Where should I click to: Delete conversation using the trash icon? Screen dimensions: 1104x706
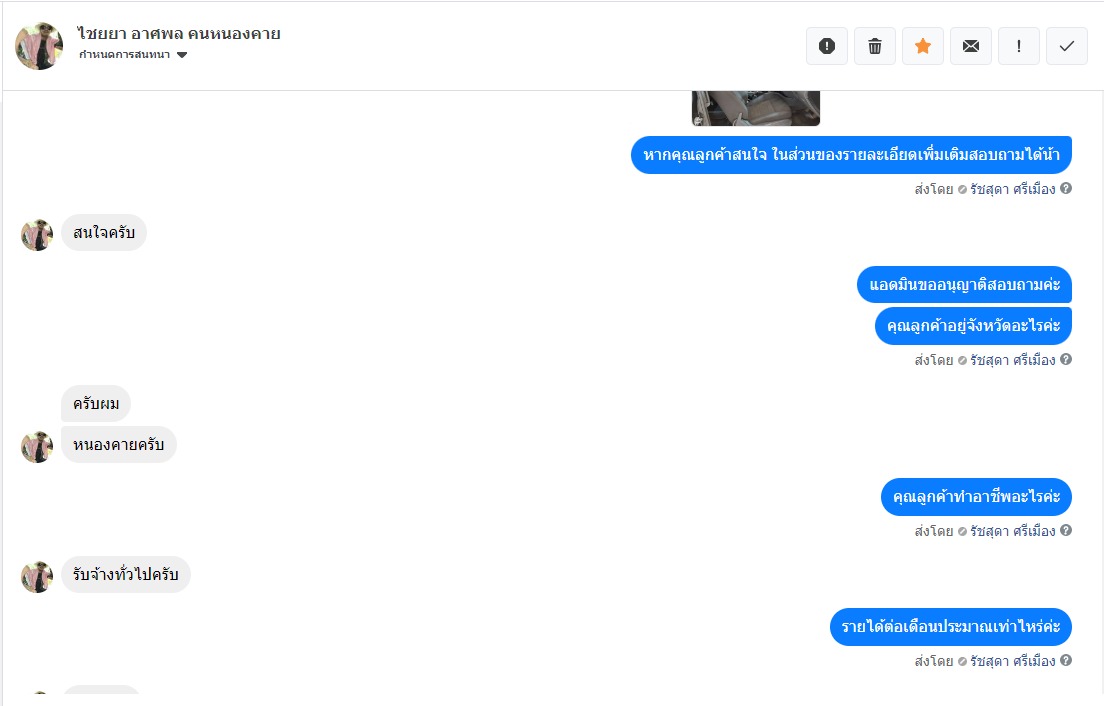874,46
